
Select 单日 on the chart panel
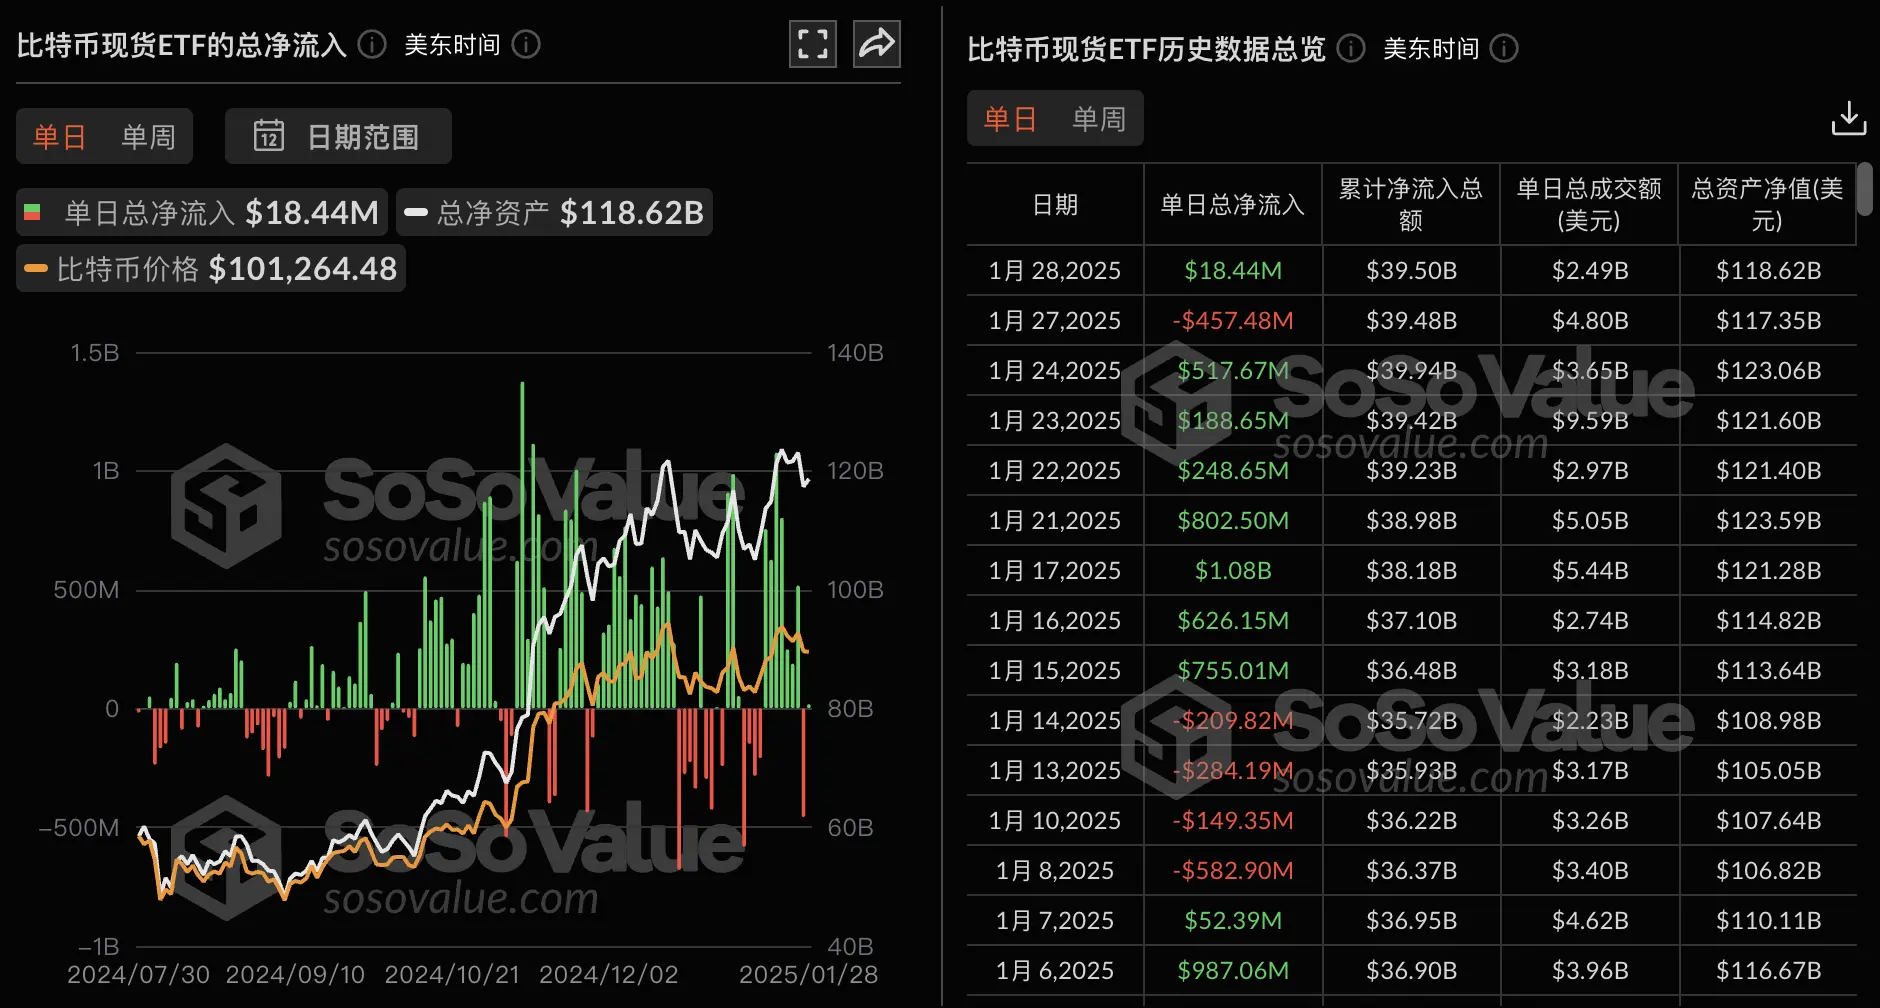[58, 136]
